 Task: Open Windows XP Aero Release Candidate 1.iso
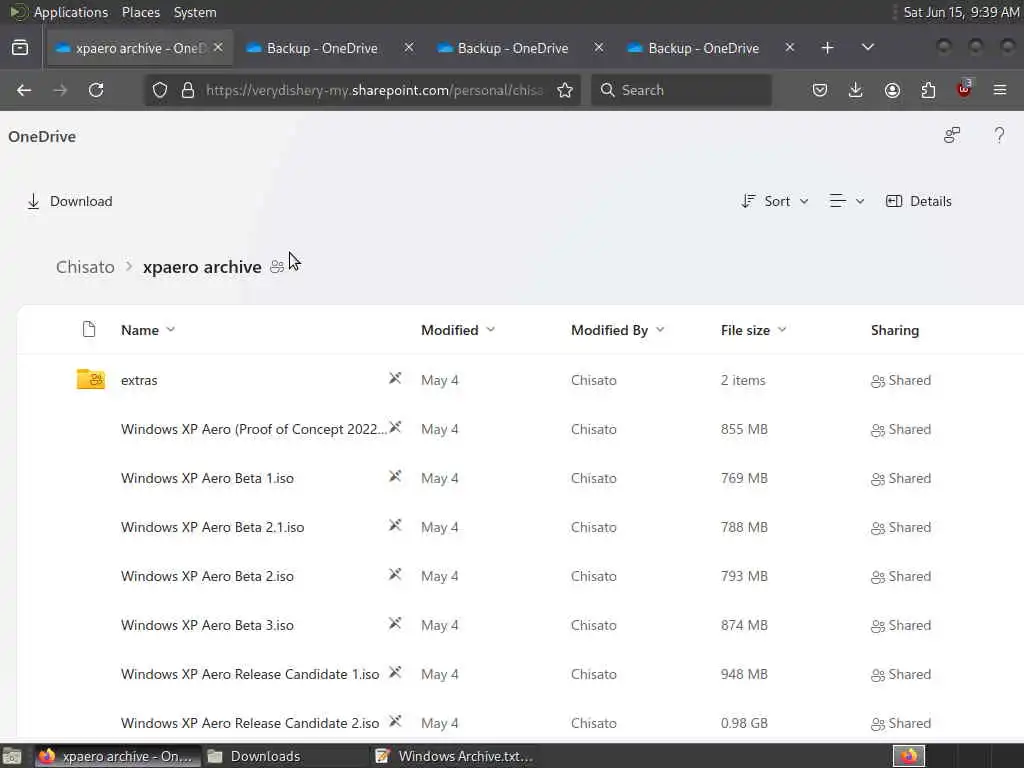249,674
